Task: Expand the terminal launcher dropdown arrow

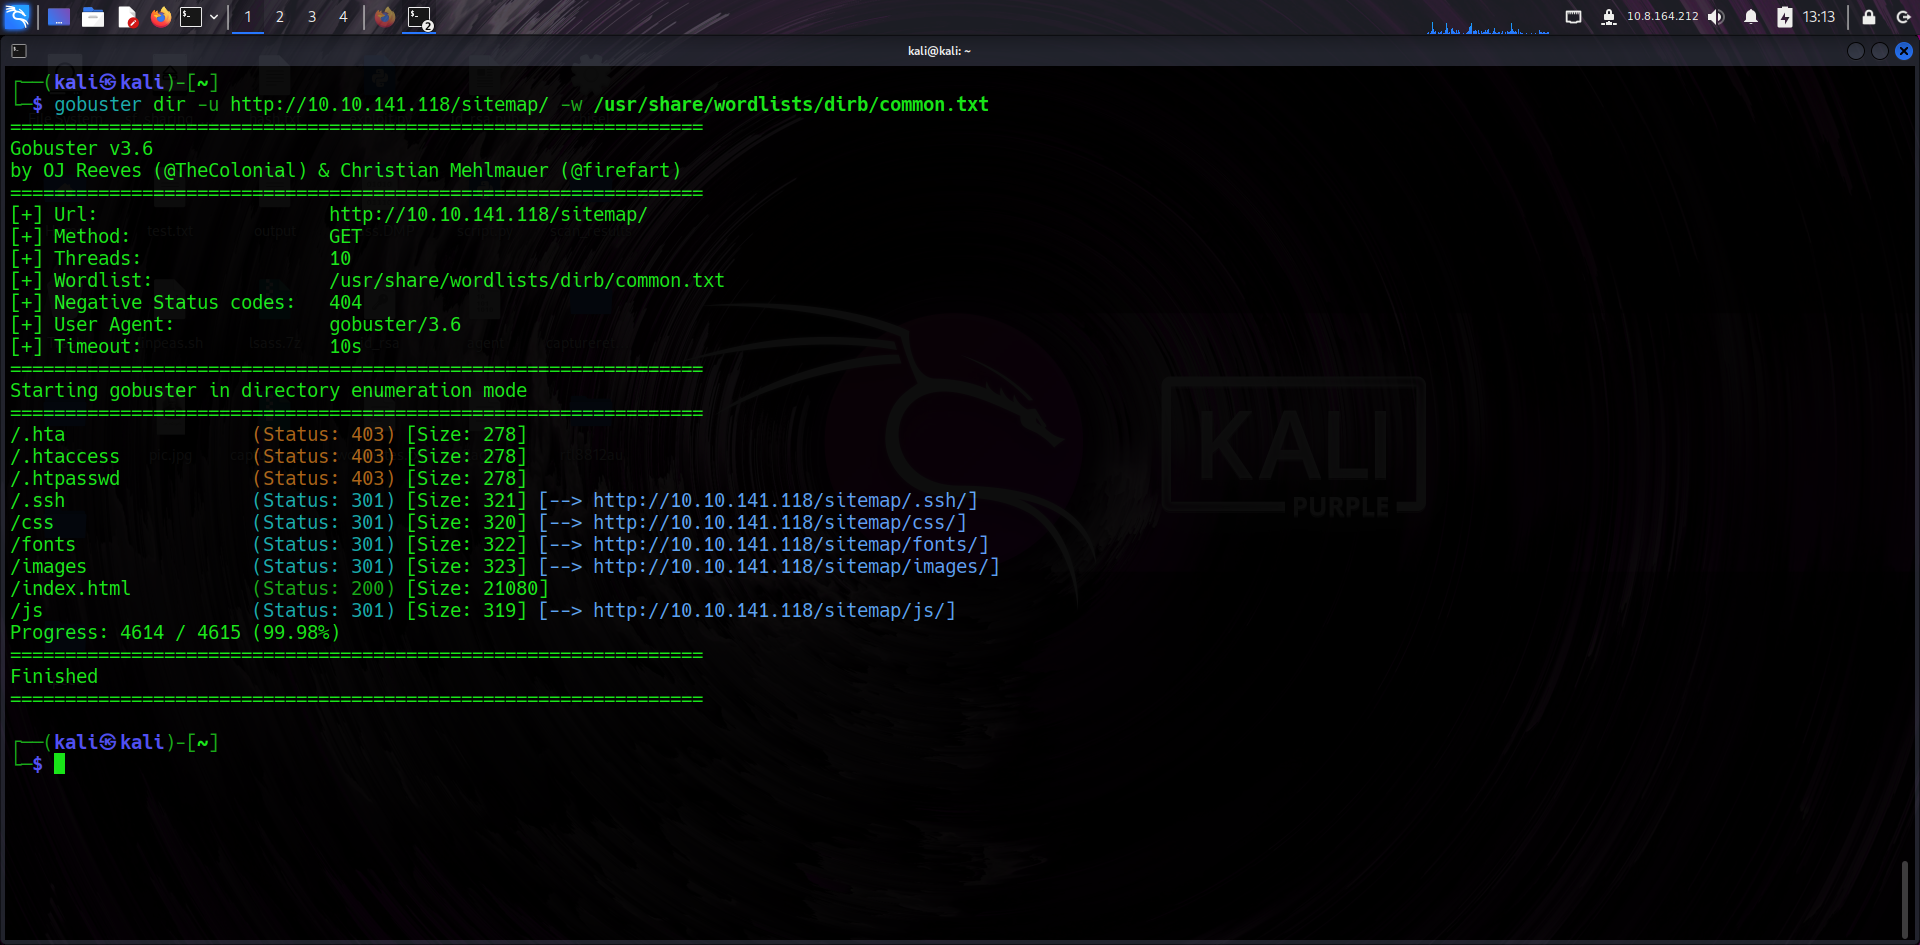Action: pyautogui.click(x=214, y=17)
